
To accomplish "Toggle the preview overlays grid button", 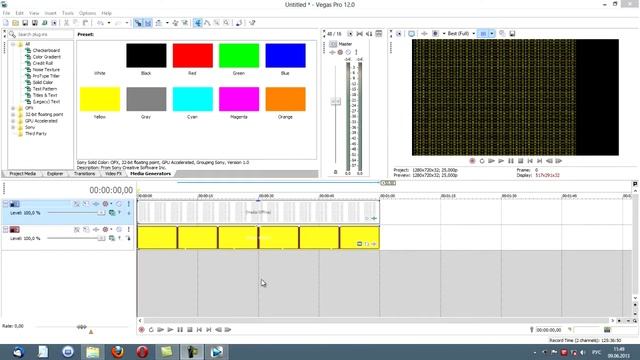I will [483, 33].
